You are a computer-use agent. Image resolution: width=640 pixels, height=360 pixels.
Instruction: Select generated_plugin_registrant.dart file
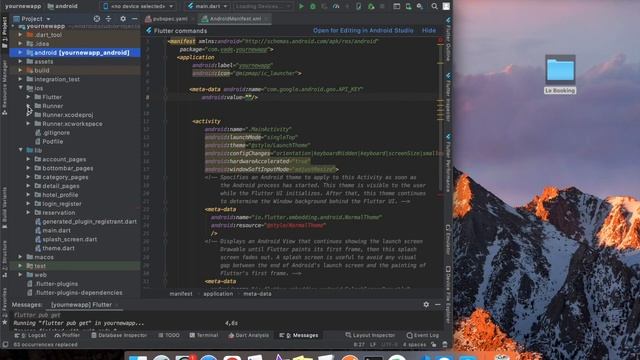(89, 221)
